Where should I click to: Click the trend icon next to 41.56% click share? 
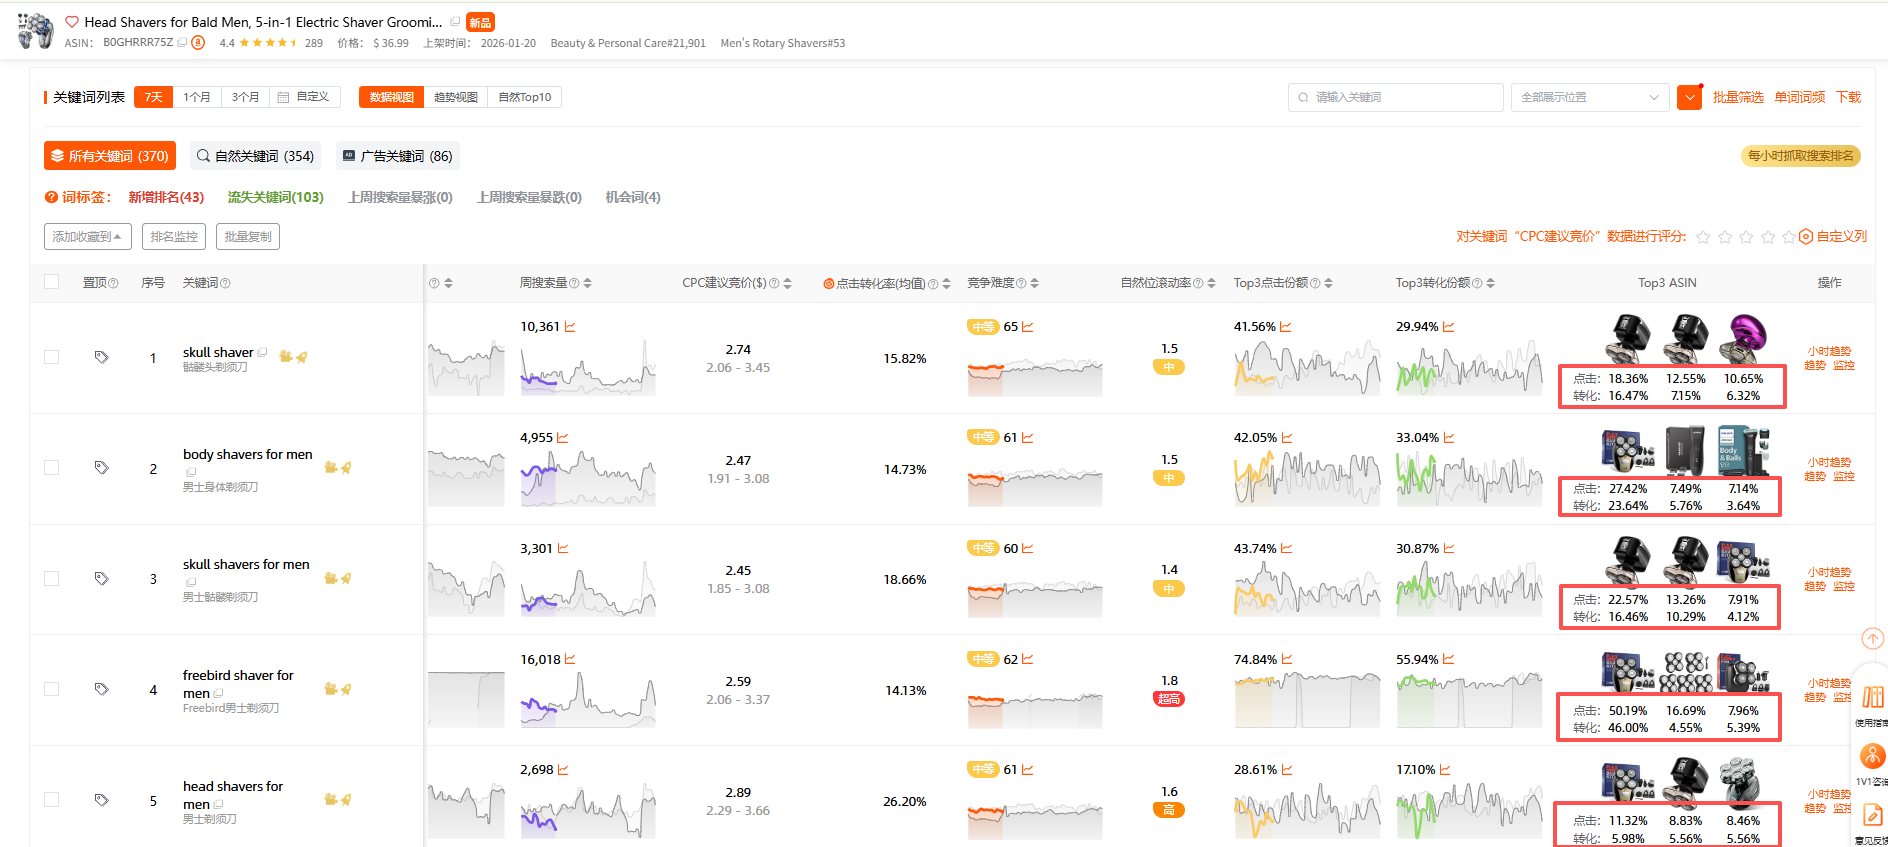click(1286, 327)
